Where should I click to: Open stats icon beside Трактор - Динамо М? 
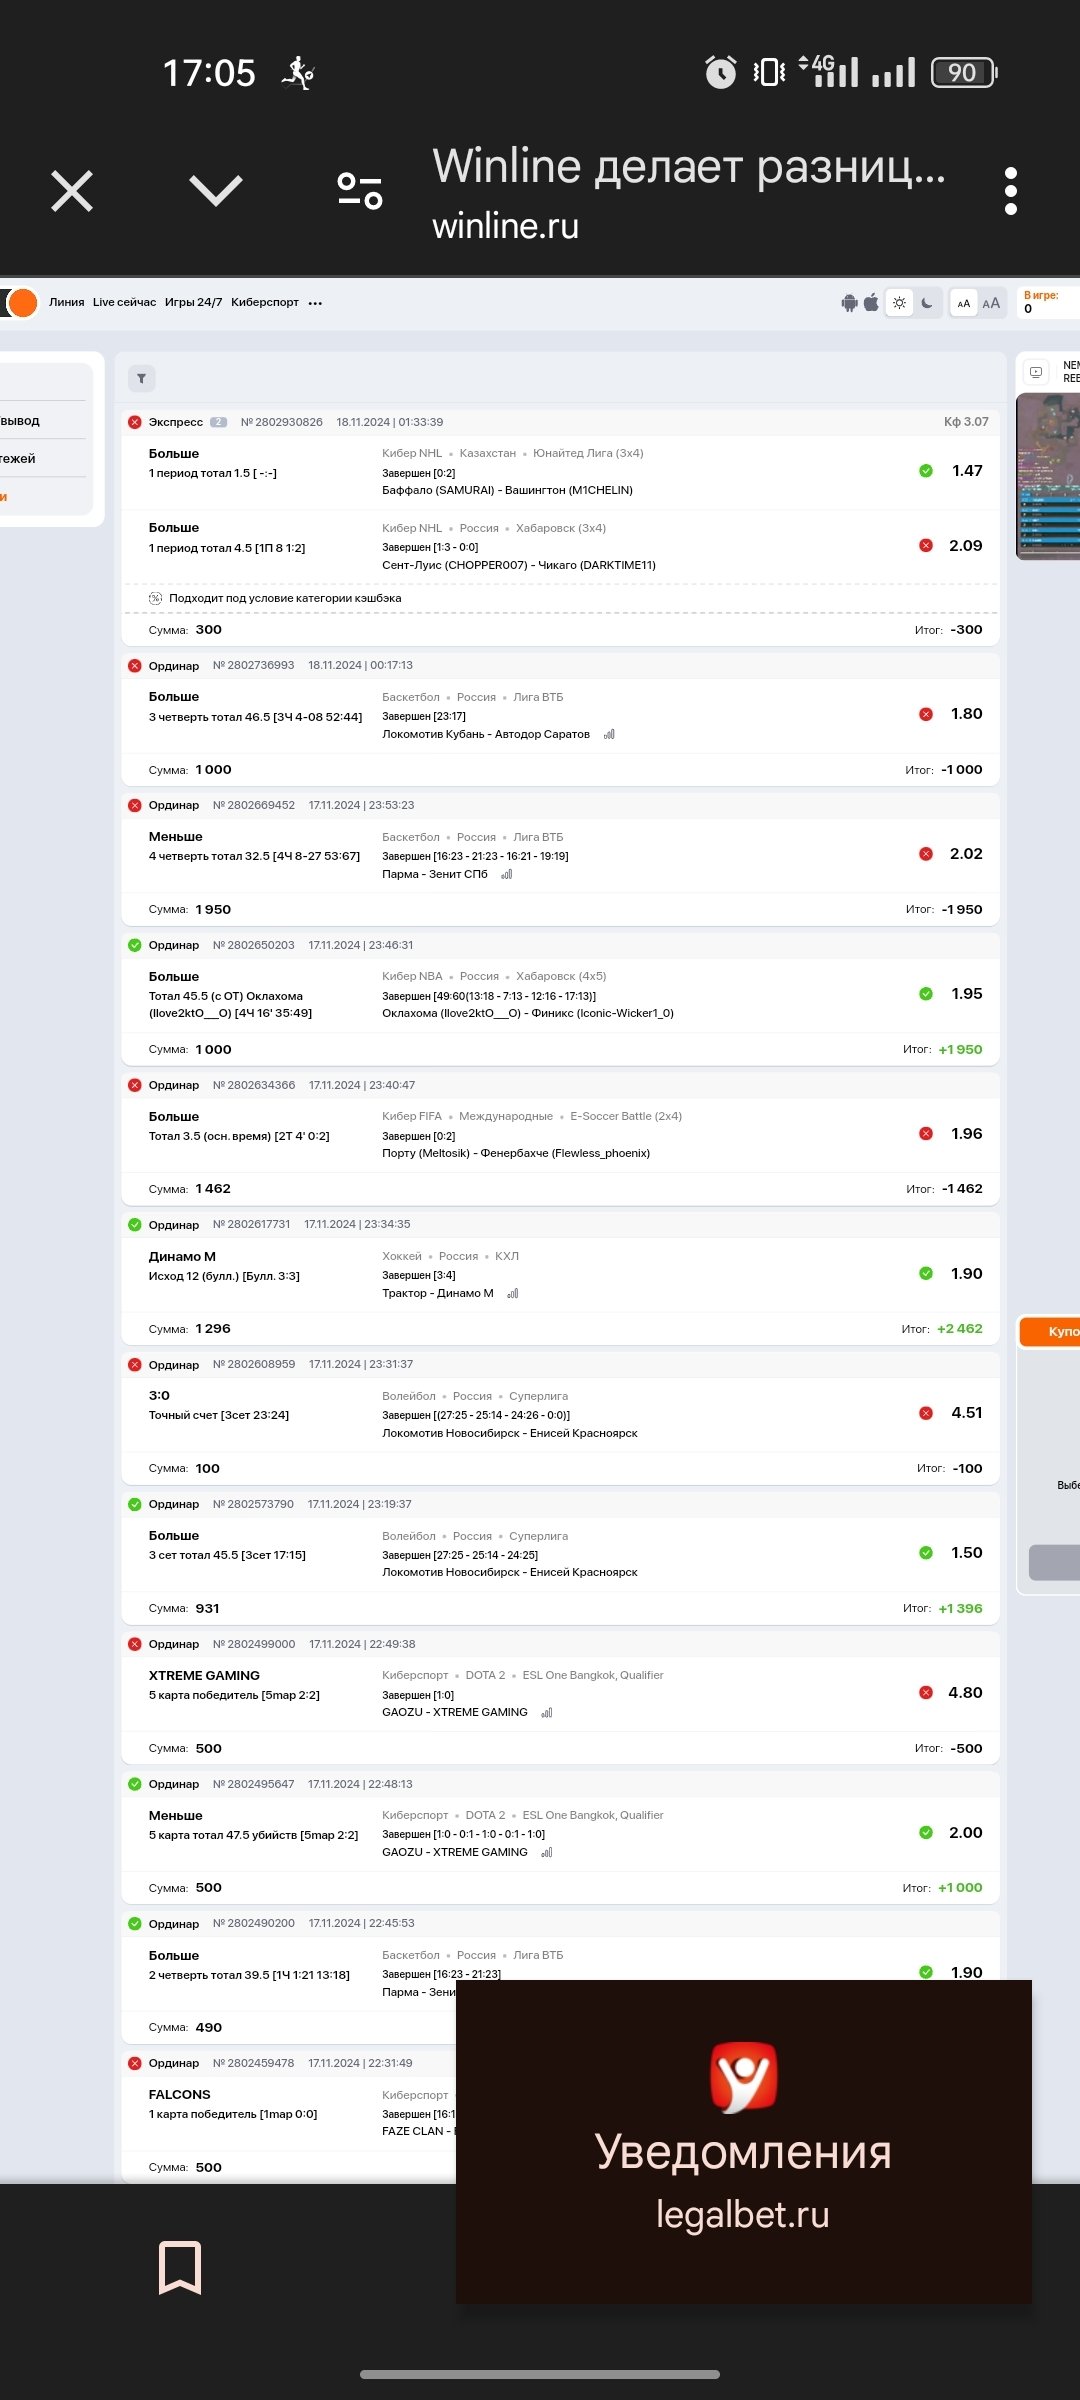[513, 1293]
